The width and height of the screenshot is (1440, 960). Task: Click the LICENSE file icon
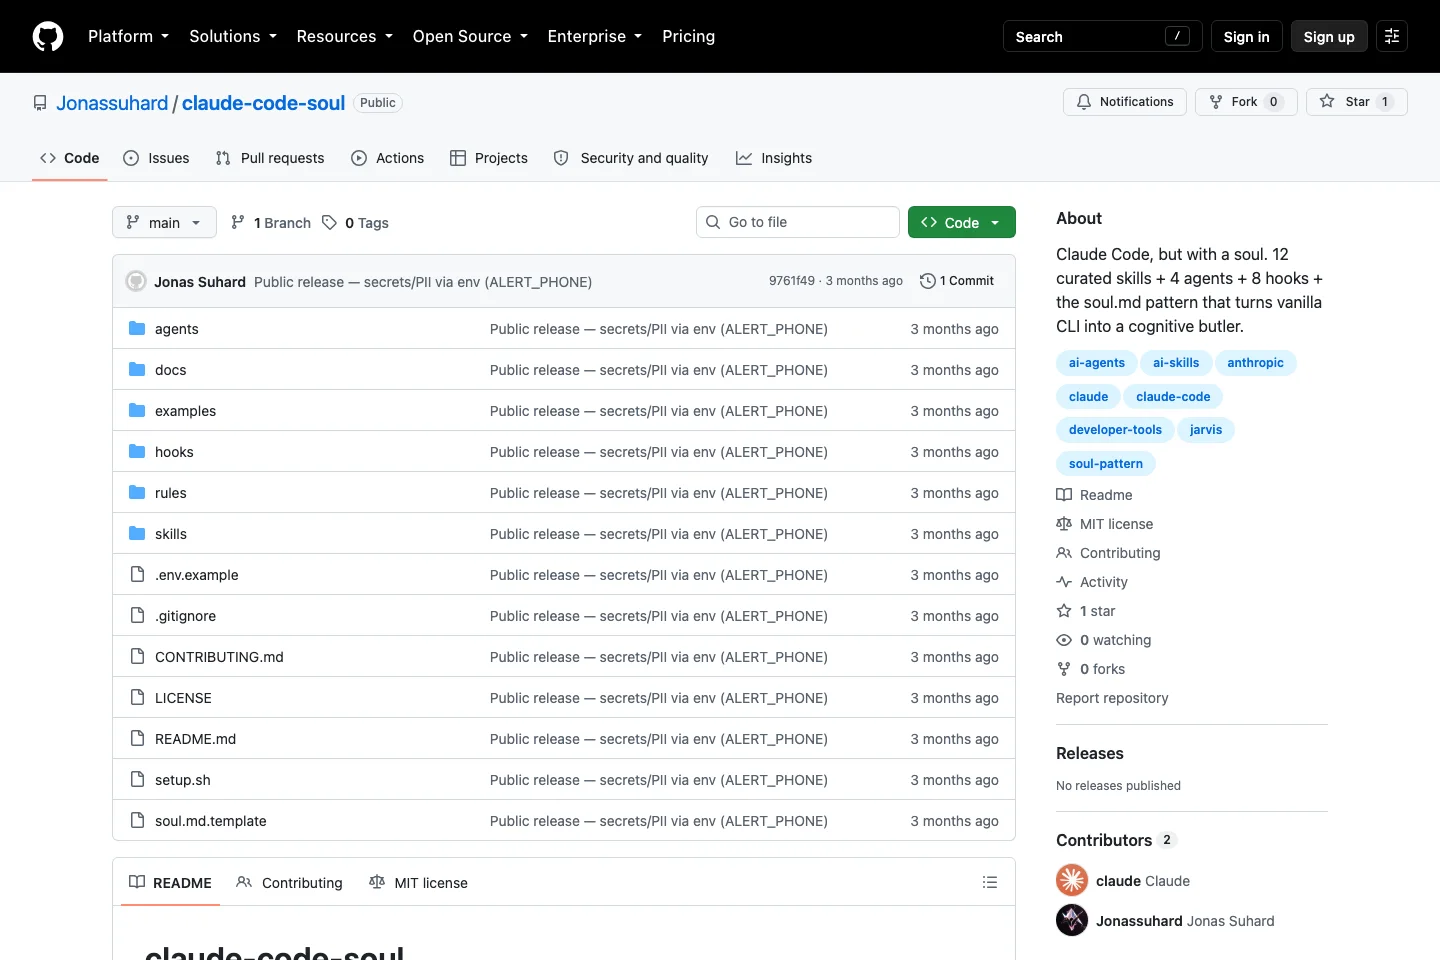(137, 698)
